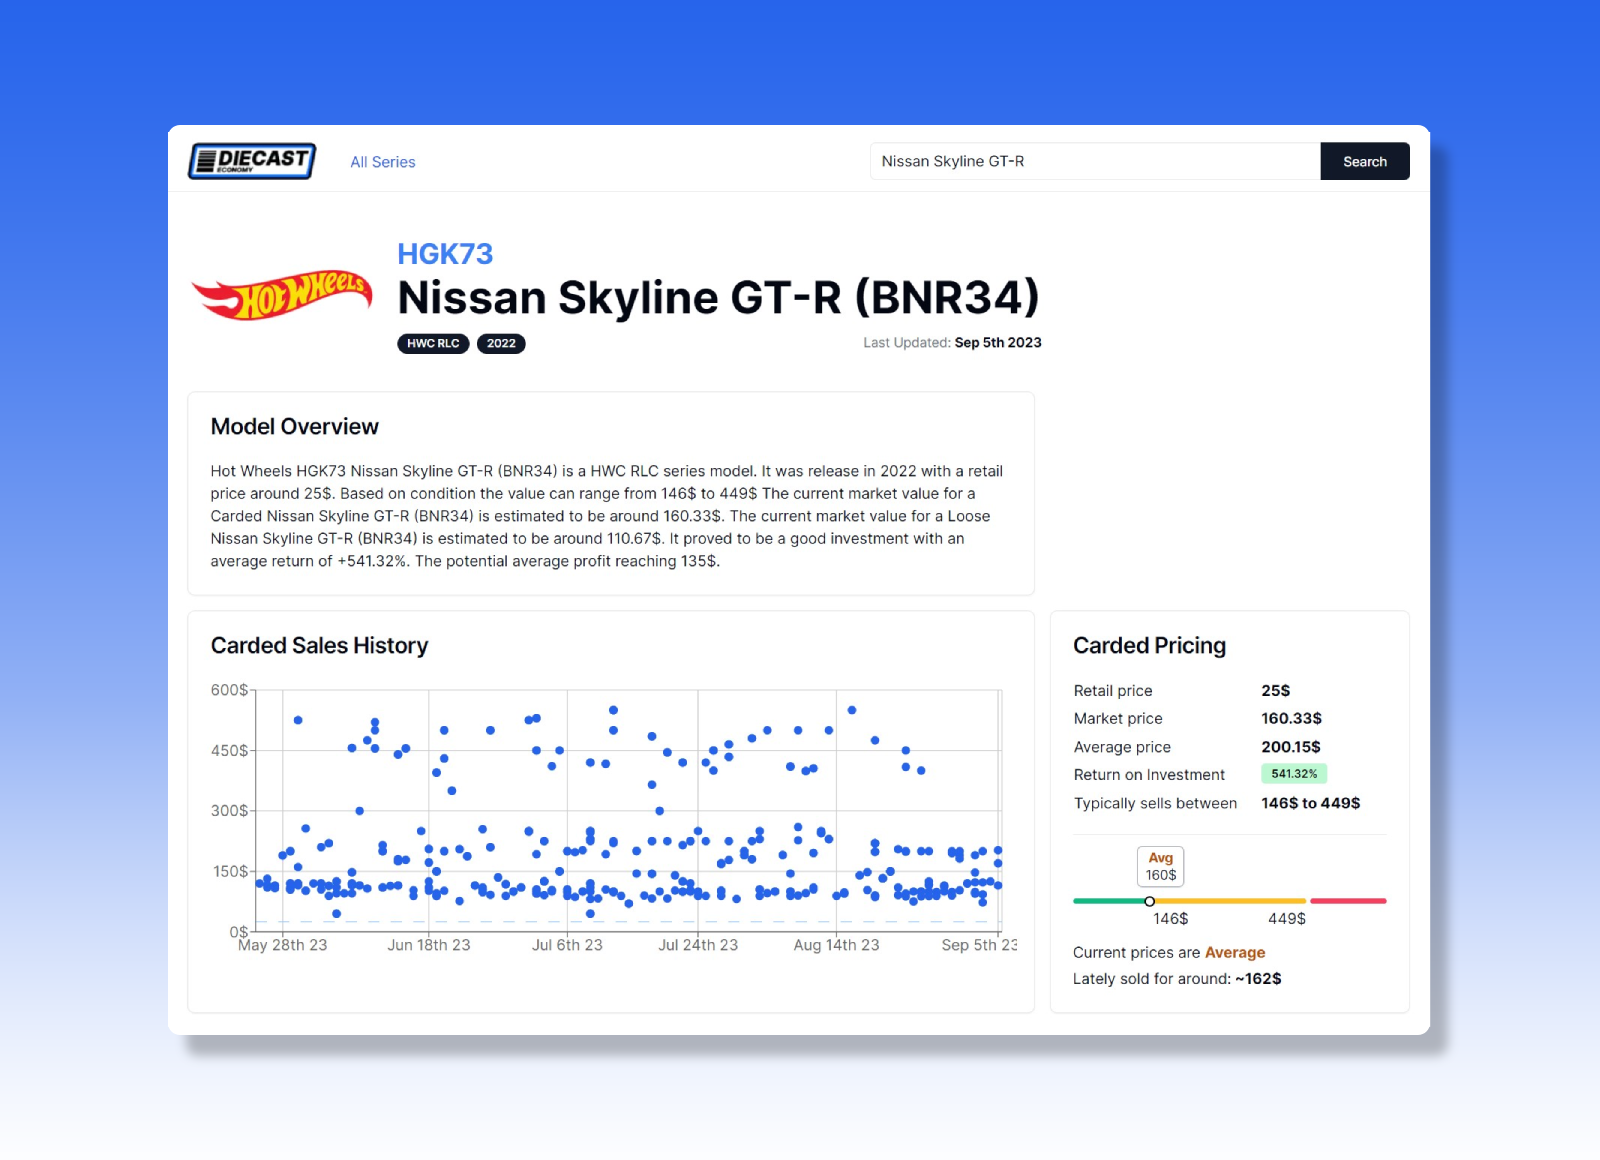Click the Lately sold for ~162$ text
The height and width of the screenshot is (1160, 1600).
[x=1177, y=979]
